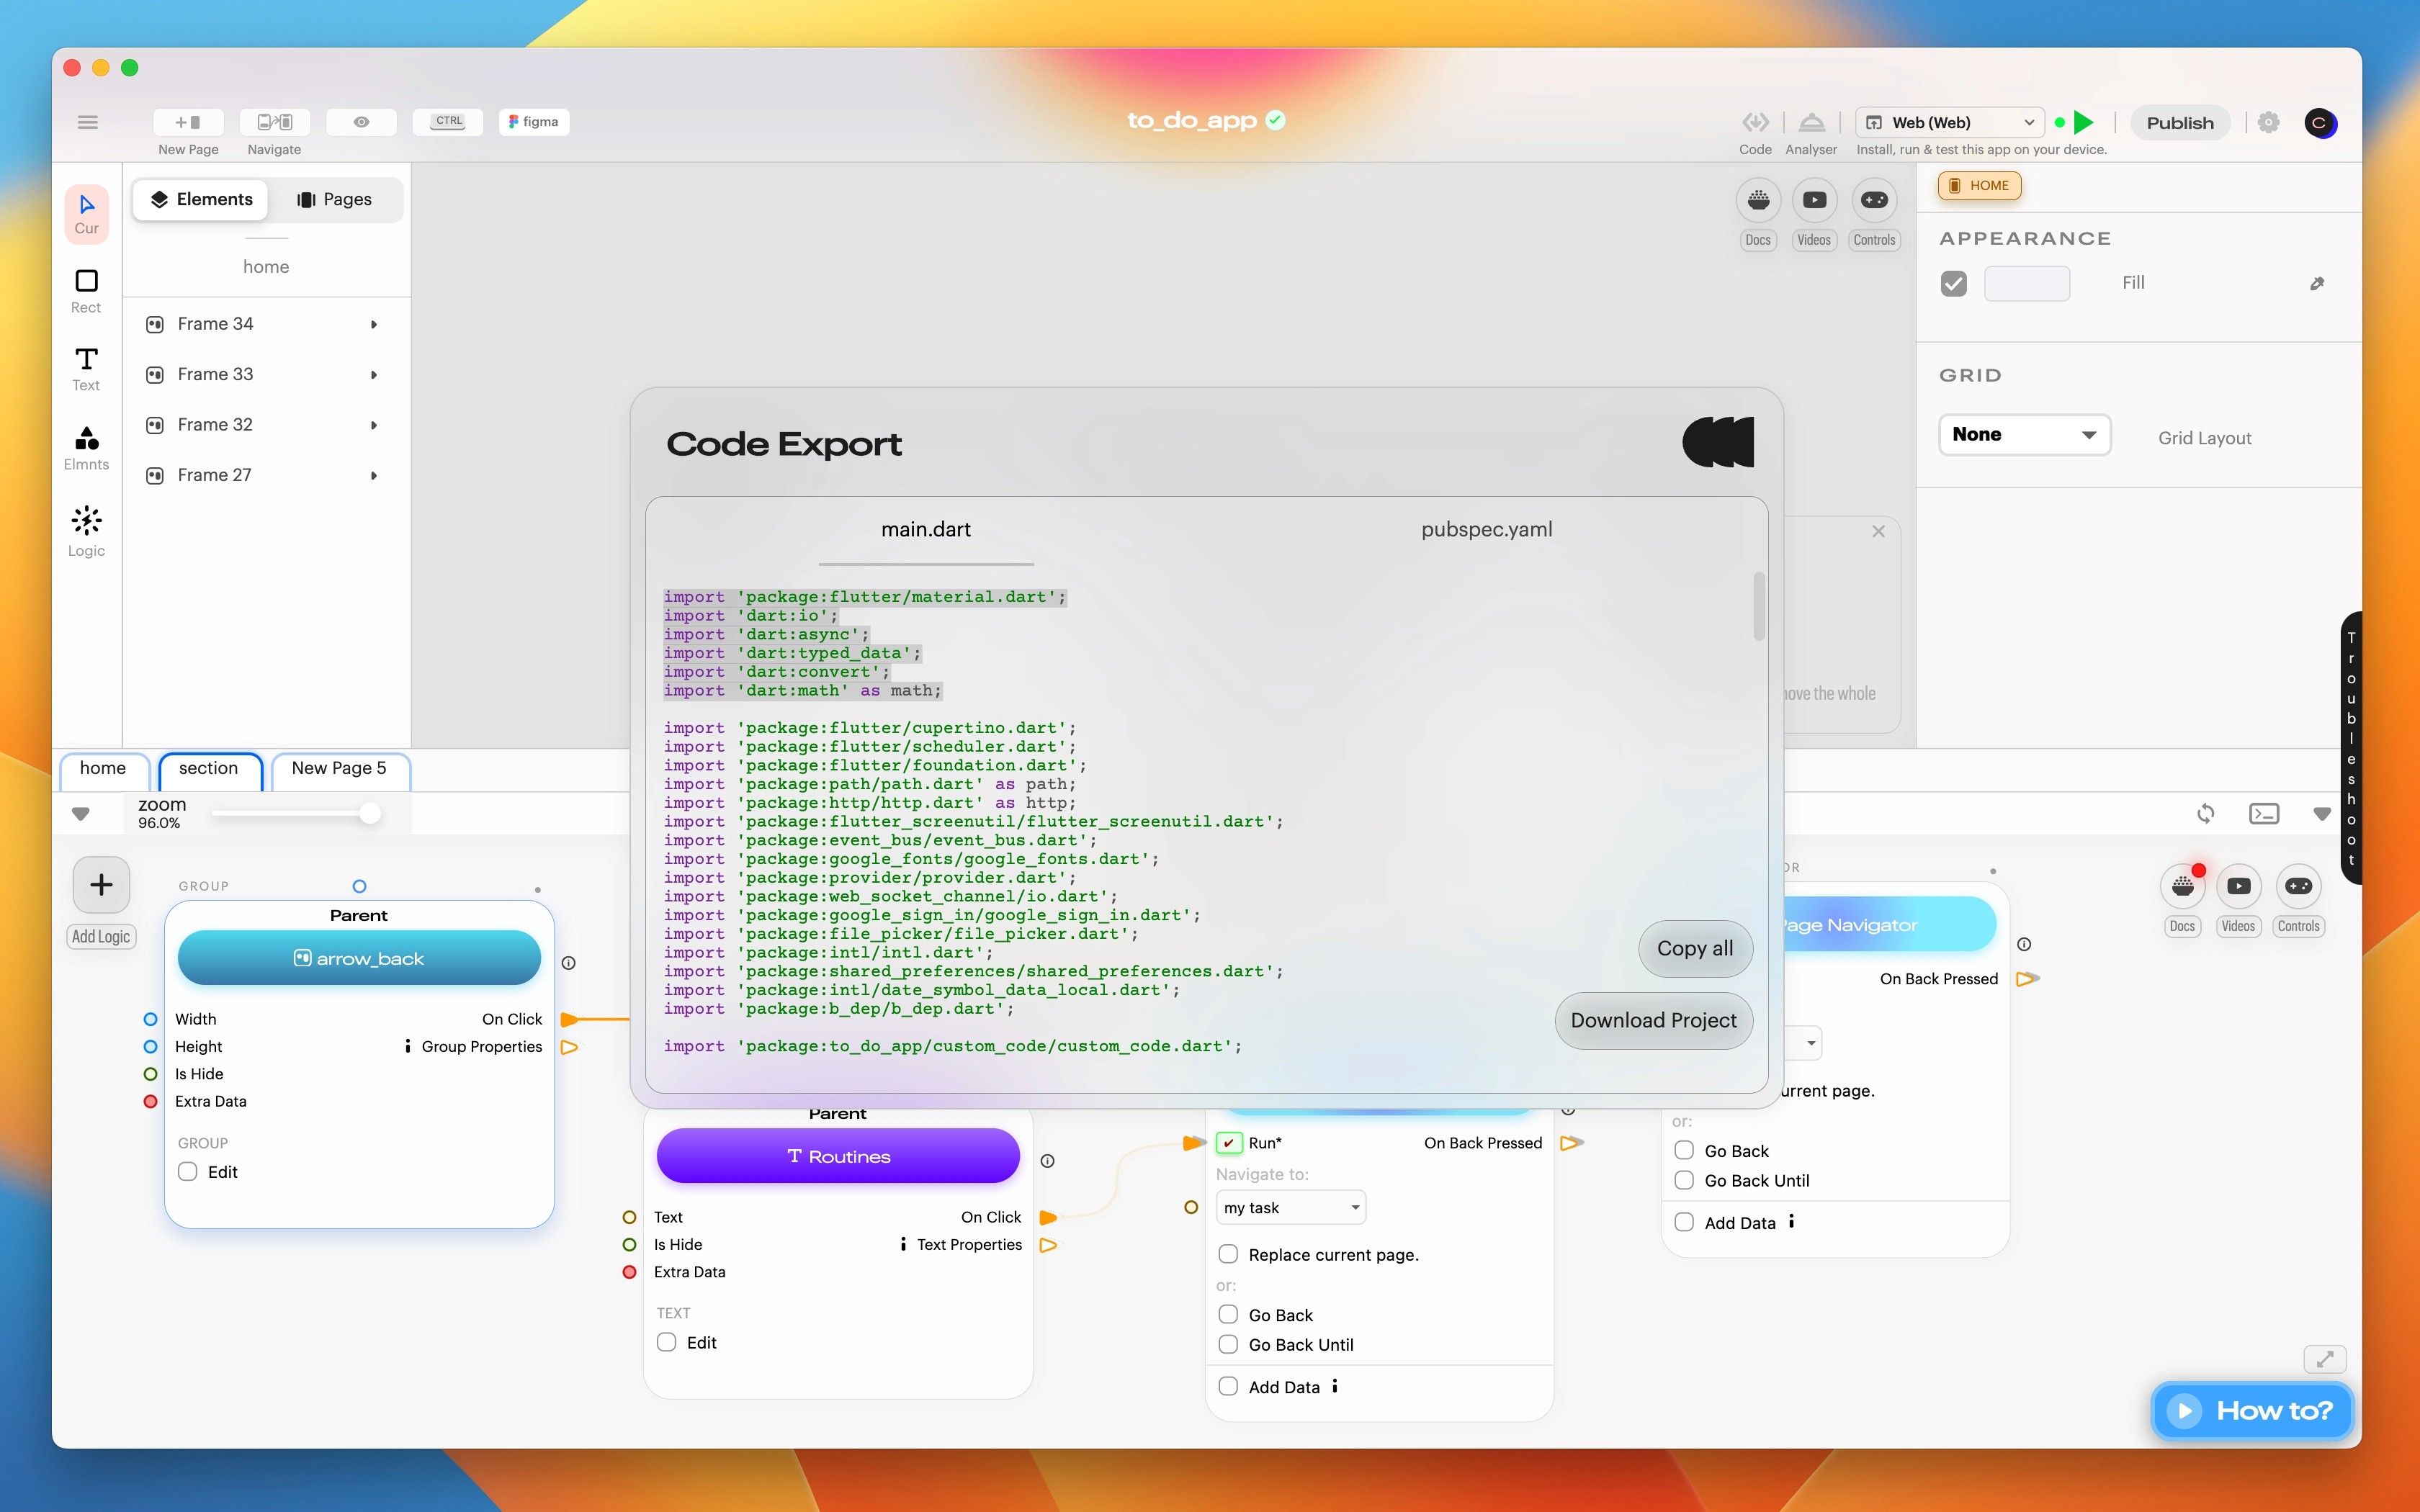Open the Grid Layout None dropdown
The image size is (2420, 1512).
[2024, 435]
